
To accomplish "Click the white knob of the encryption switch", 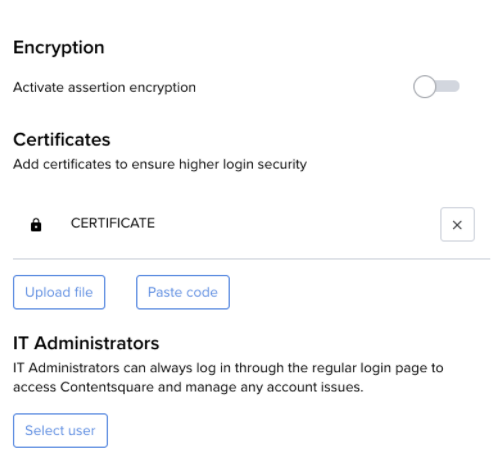I will tap(424, 87).
